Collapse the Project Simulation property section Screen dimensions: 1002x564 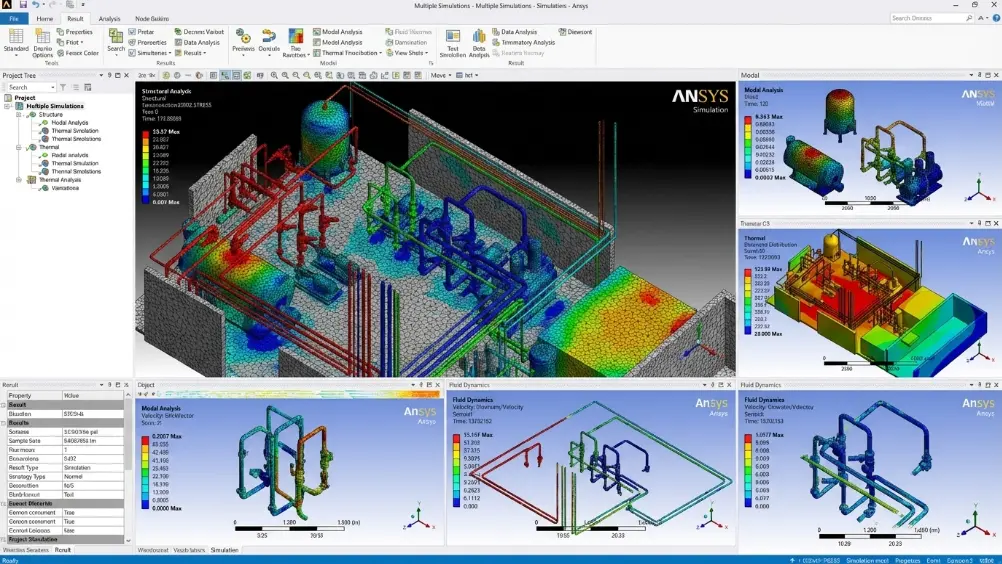(x=3, y=539)
